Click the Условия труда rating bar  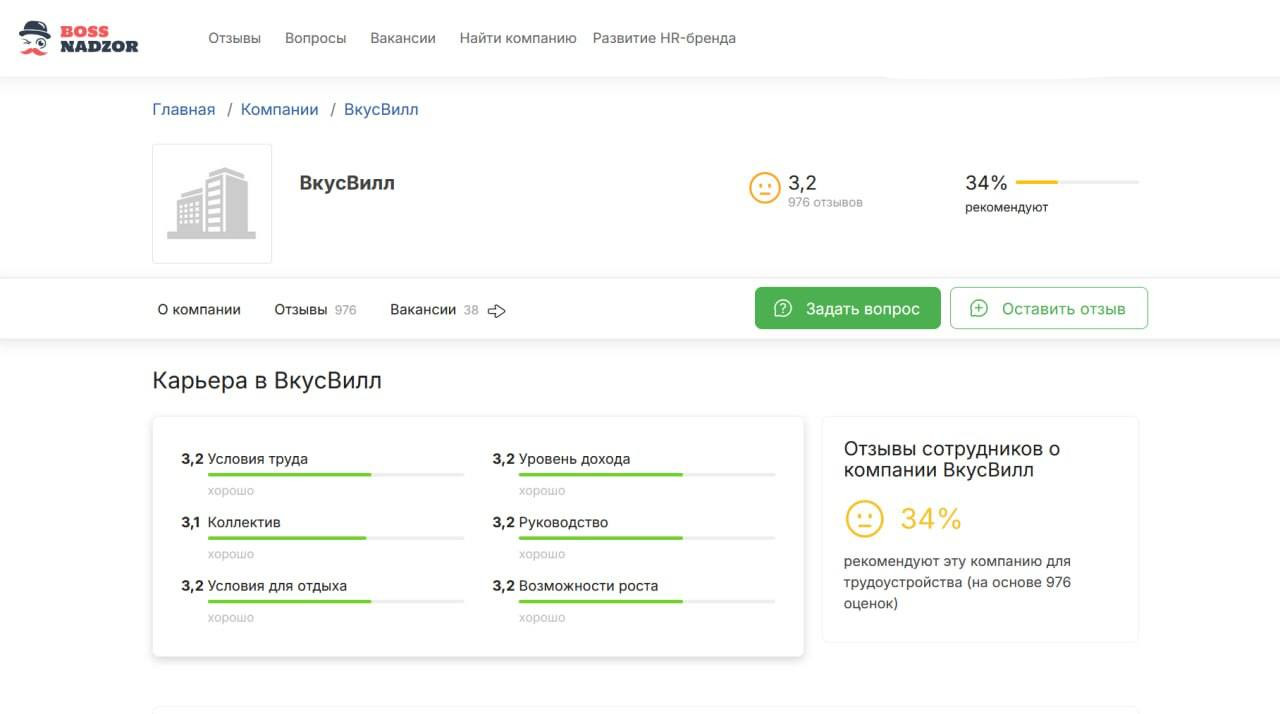[x=335, y=474]
